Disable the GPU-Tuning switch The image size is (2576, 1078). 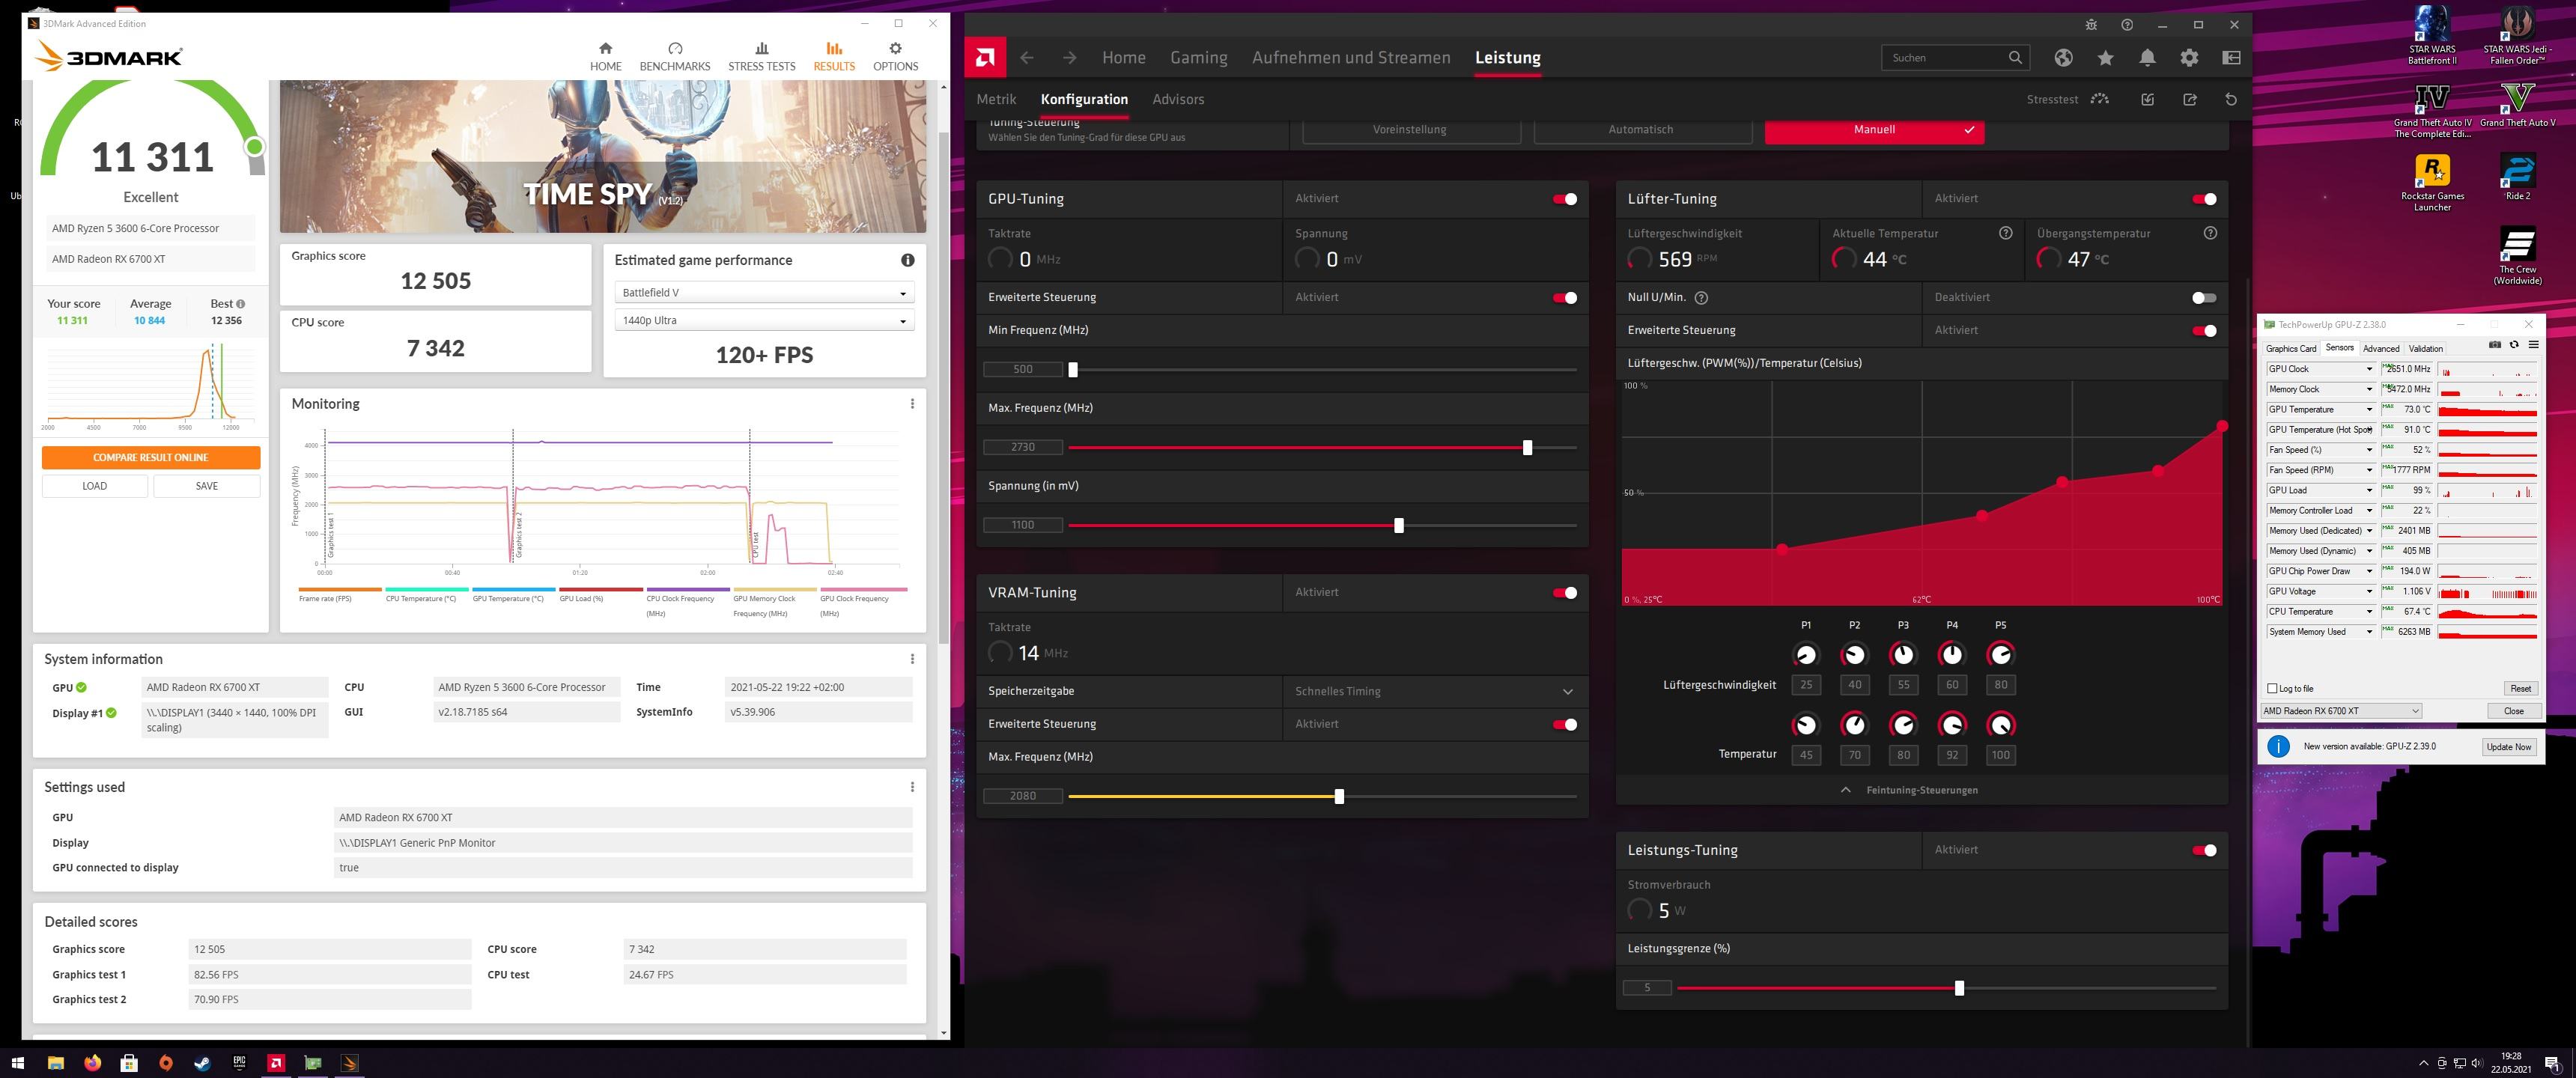(x=1564, y=199)
